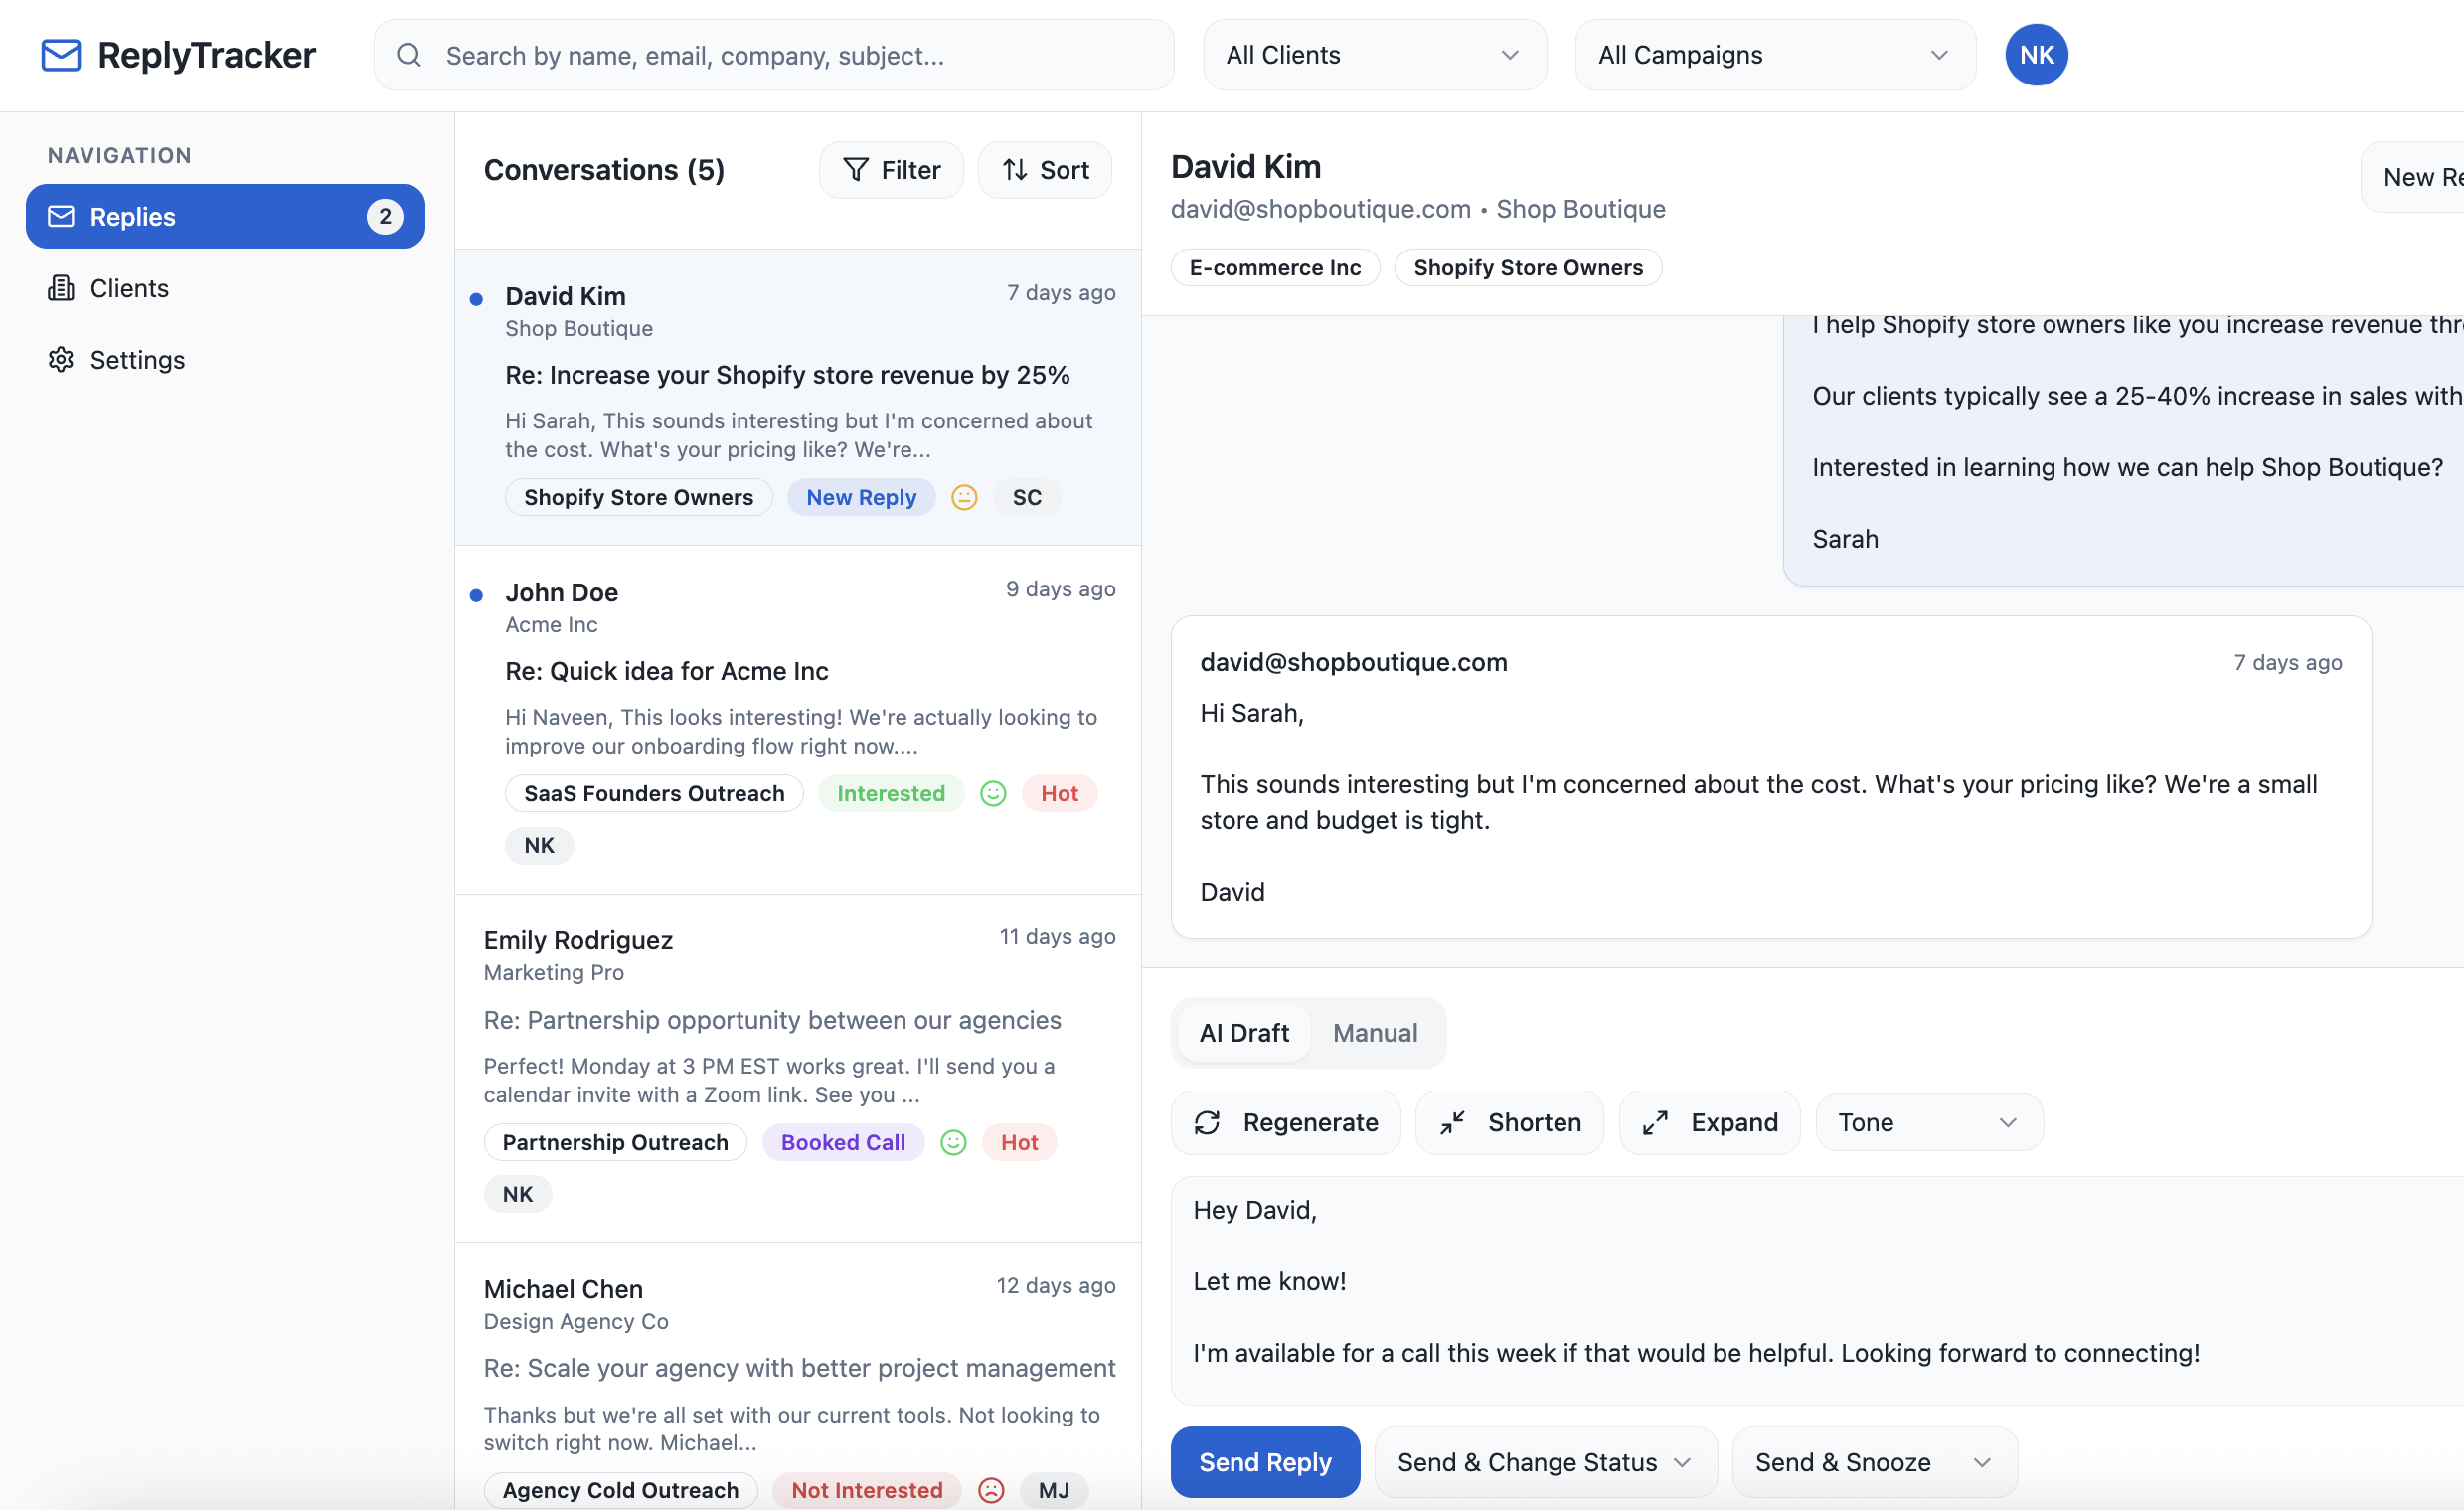Click the search conversations input field

point(773,55)
